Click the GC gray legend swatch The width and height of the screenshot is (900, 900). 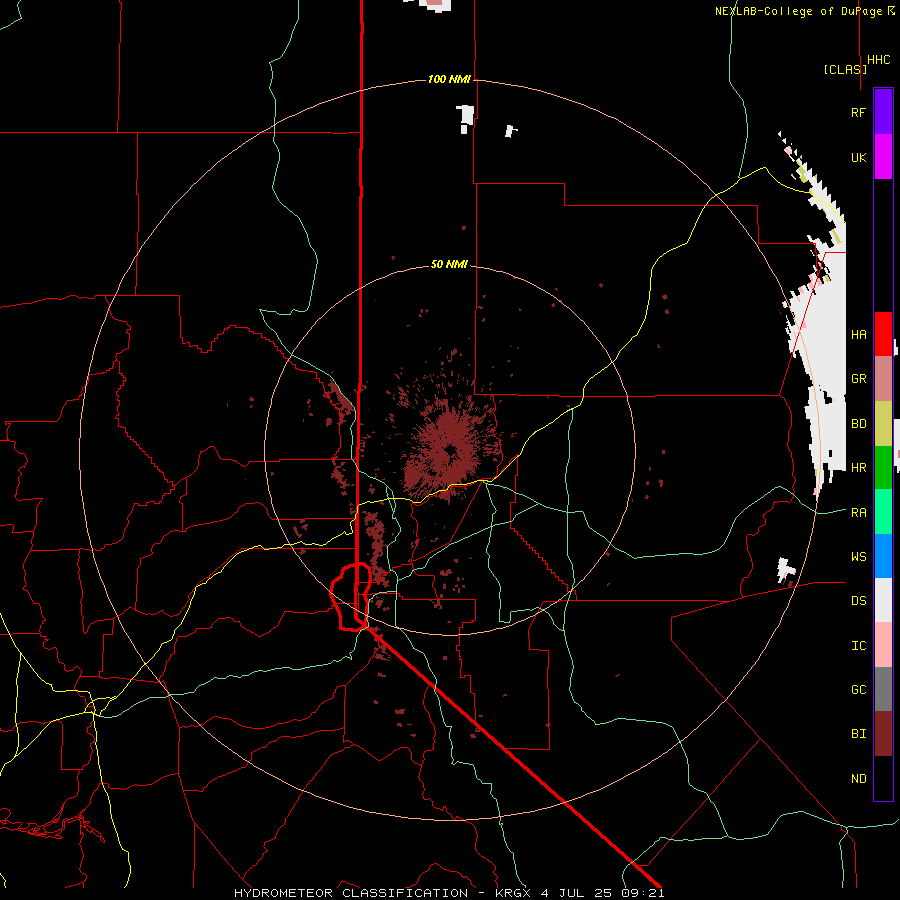click(883, 689)
